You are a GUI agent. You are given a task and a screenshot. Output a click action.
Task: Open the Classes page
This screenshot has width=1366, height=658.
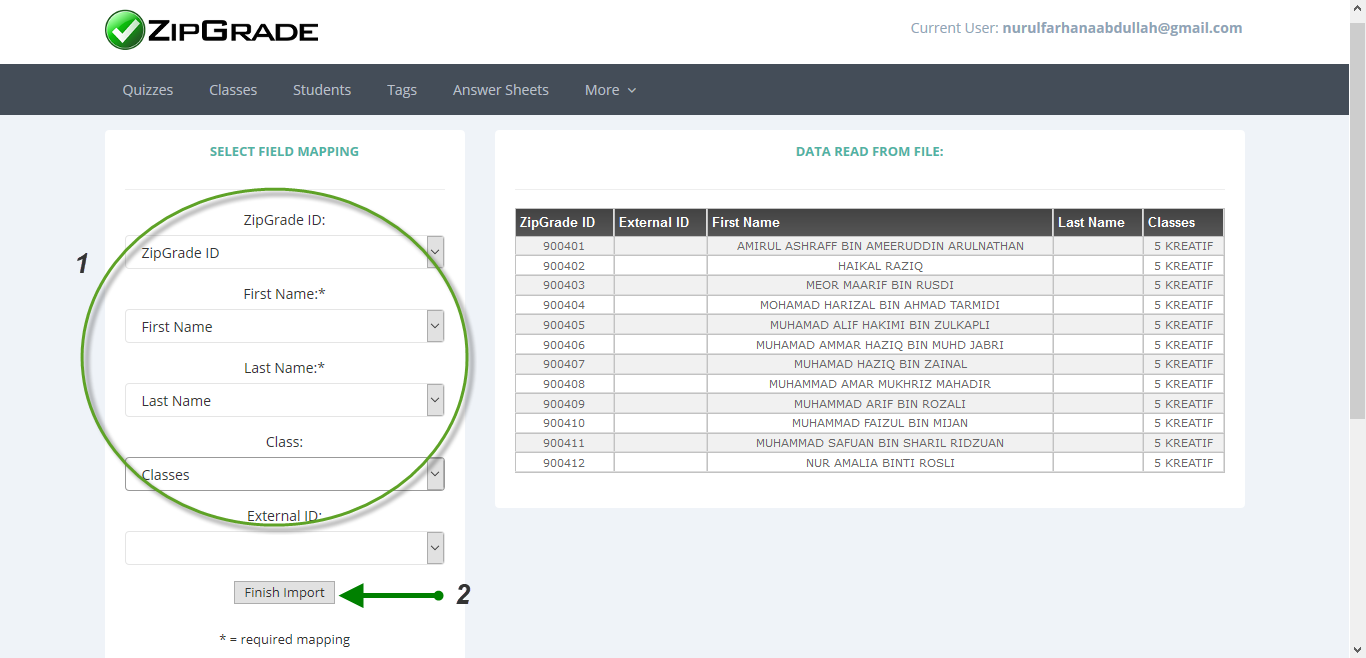[233, 90]
